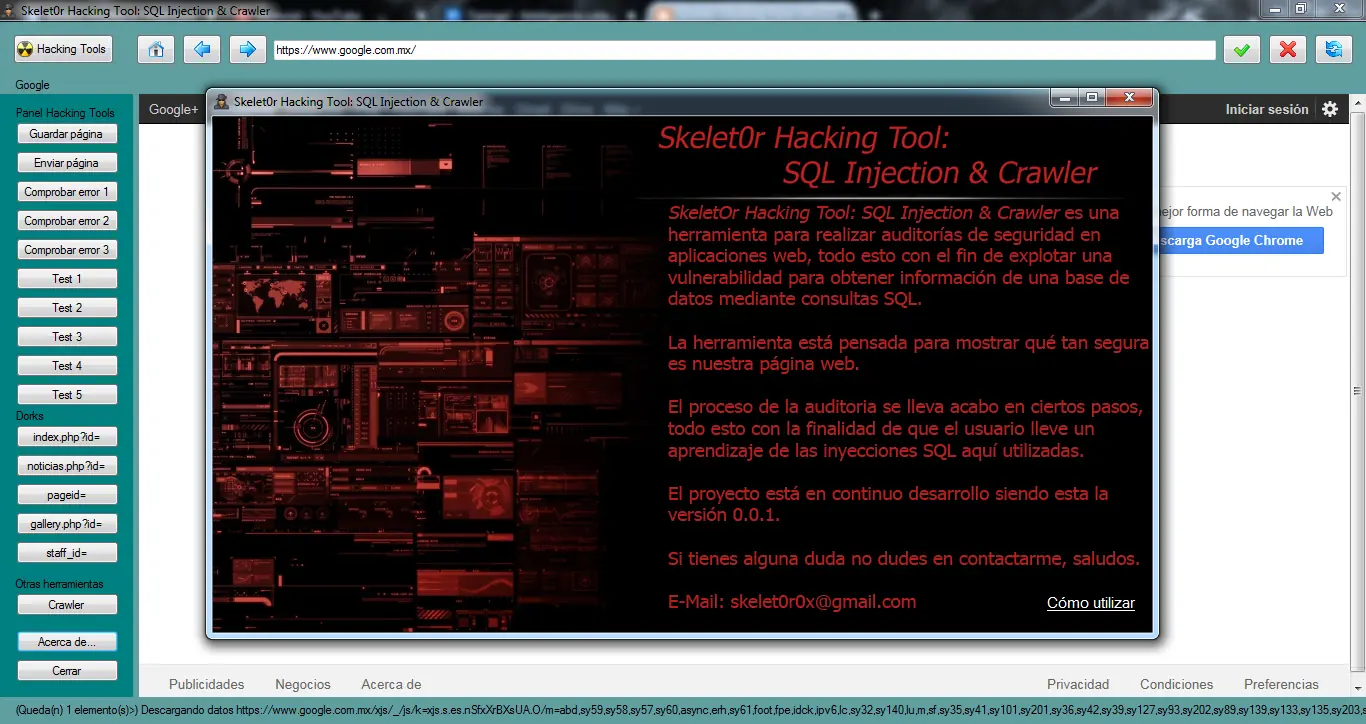Minimize the about dialog window
This screenshot has height=724, width=1366.
[1065, 98]
